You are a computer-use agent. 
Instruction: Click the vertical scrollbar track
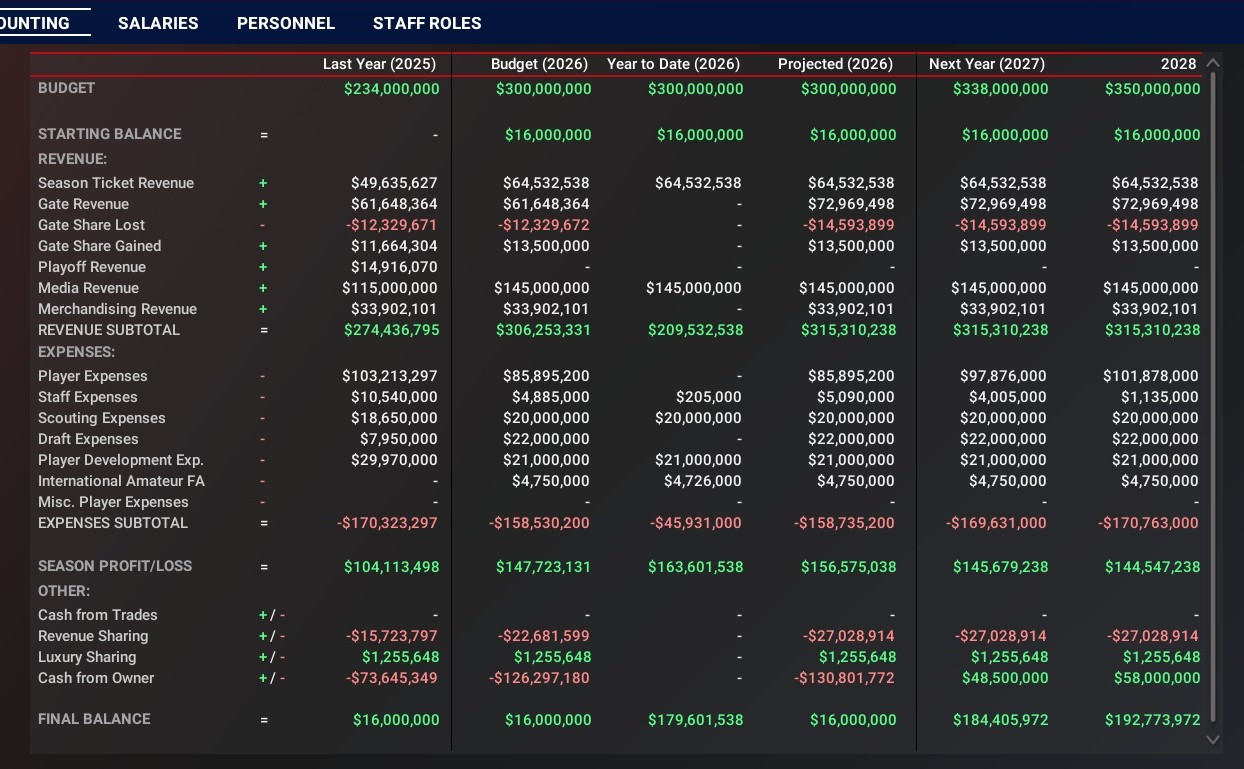[1214, 400]
